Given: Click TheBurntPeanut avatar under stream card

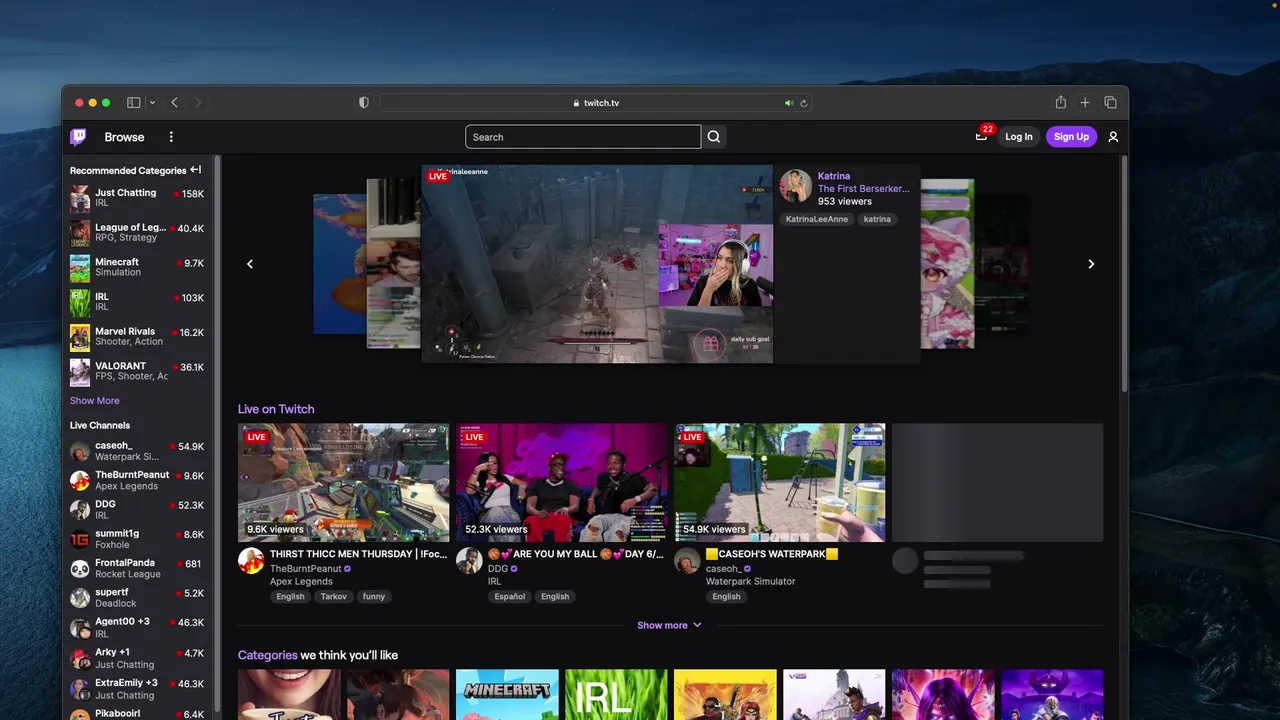Looking at the screenshot, I should point(251,561).
